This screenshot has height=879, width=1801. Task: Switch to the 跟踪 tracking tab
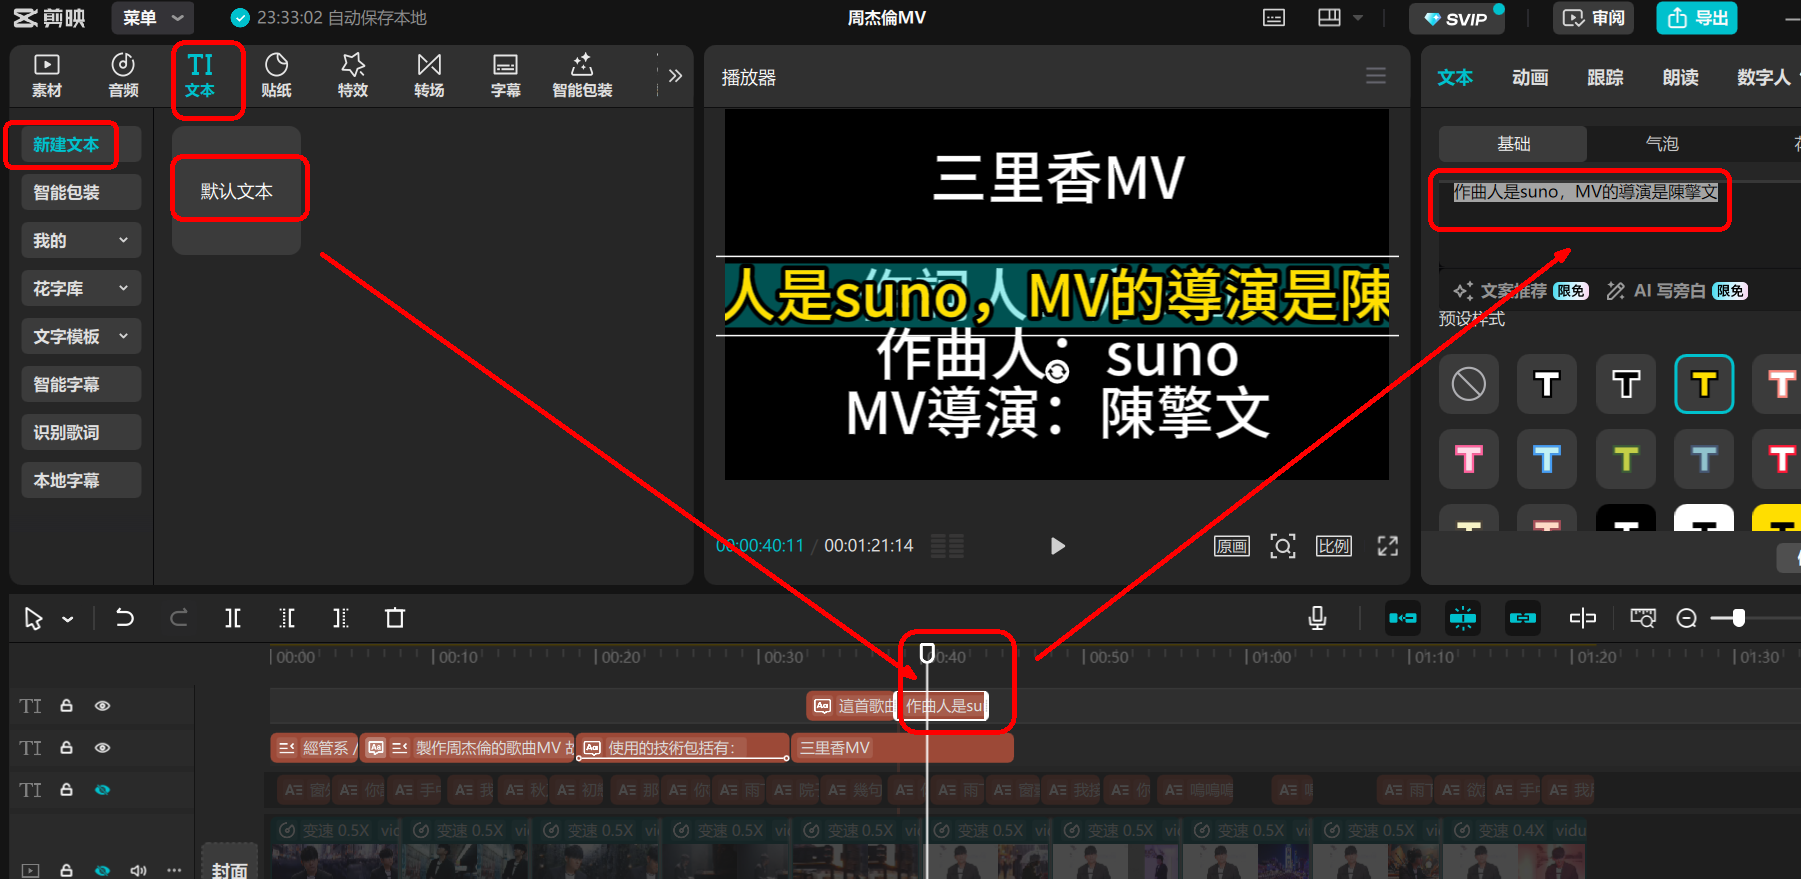click(x=1605, y=77)
